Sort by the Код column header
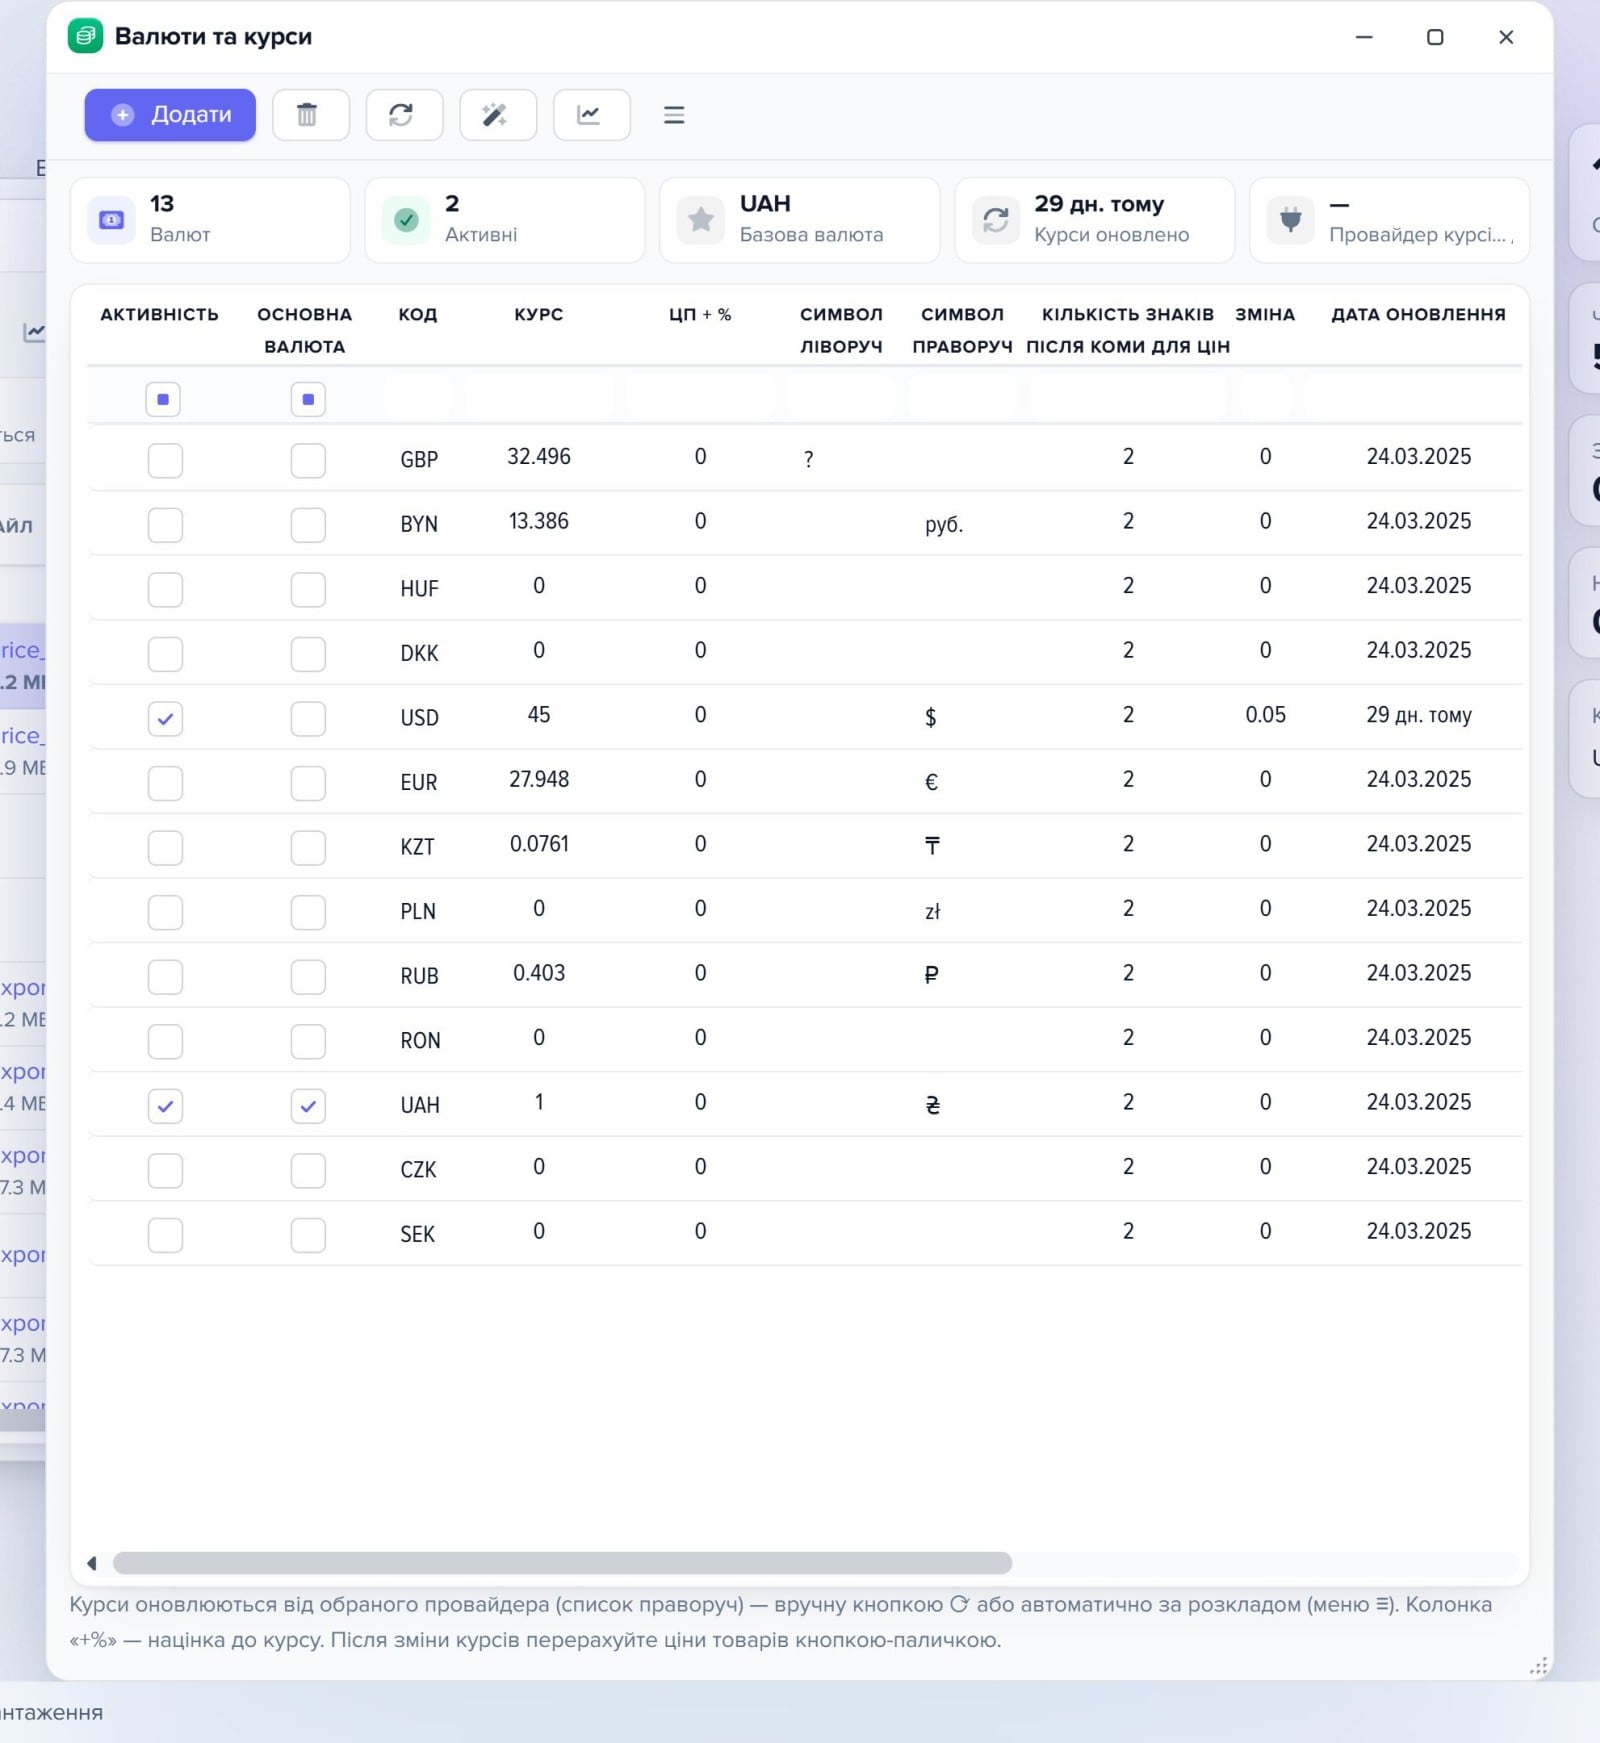Viewport: 1600px width, 1743px height. tap(418, 314)
